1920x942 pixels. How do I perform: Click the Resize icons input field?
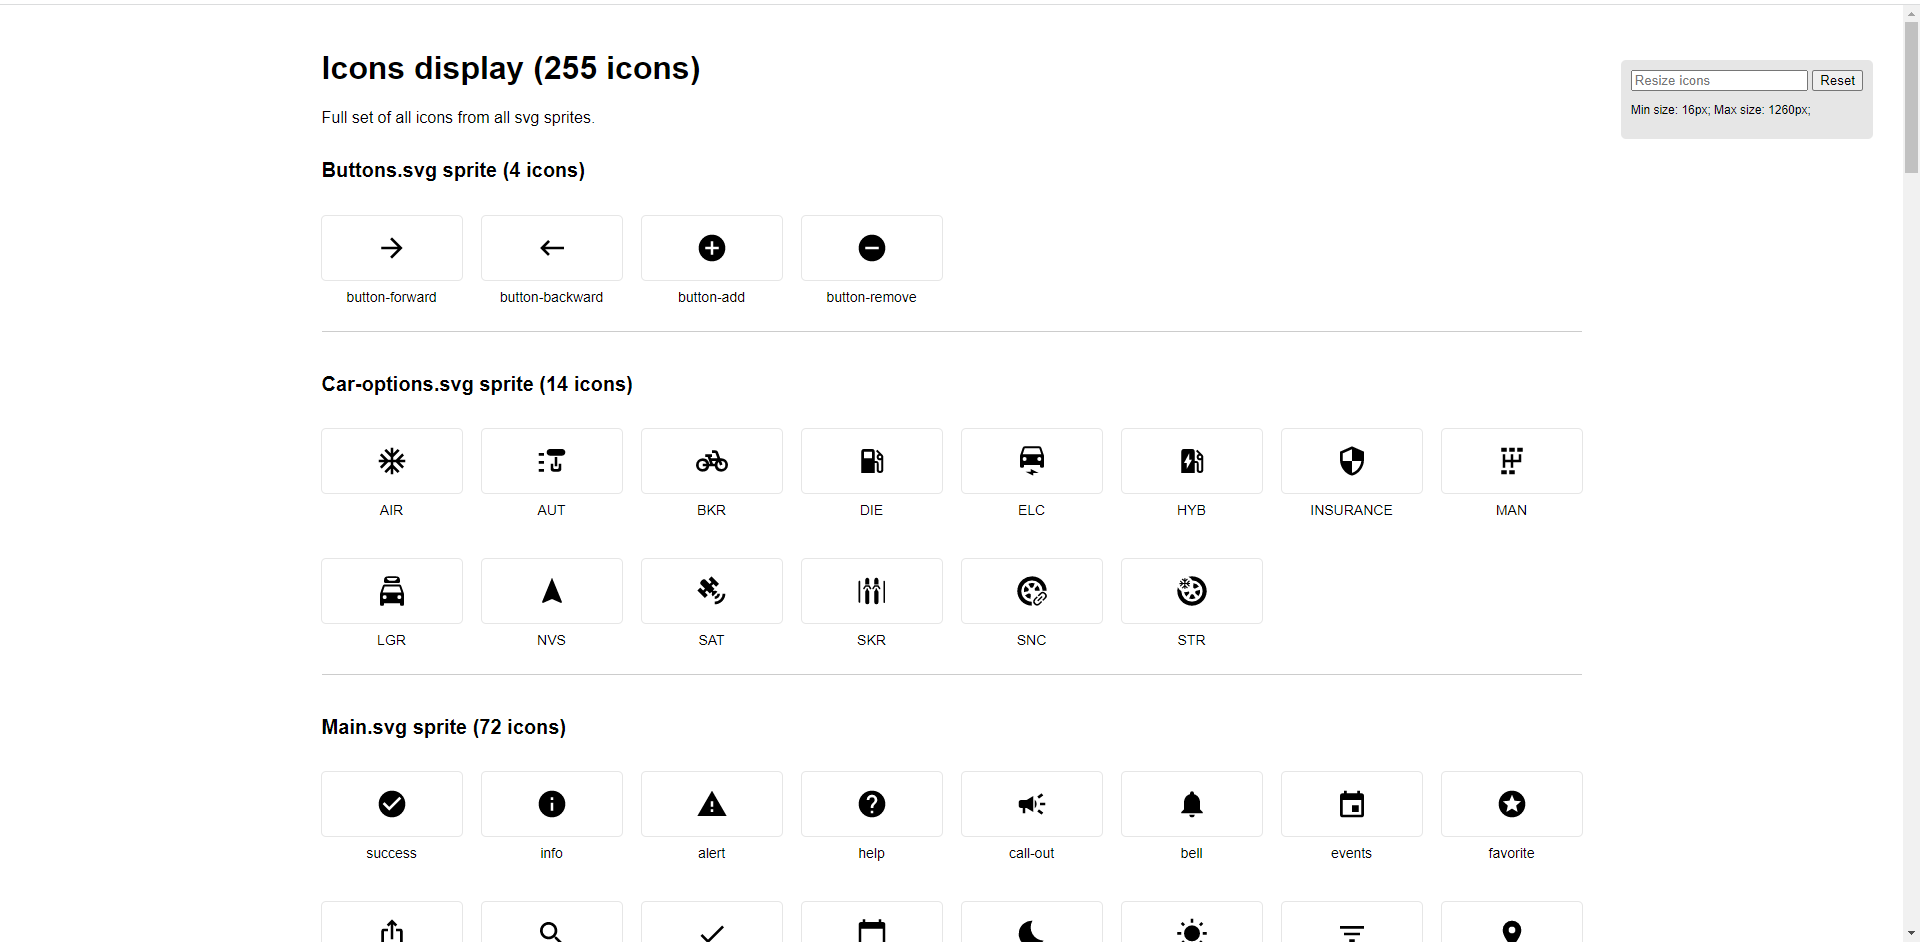pyautogui.click(x=1718, y=80)
